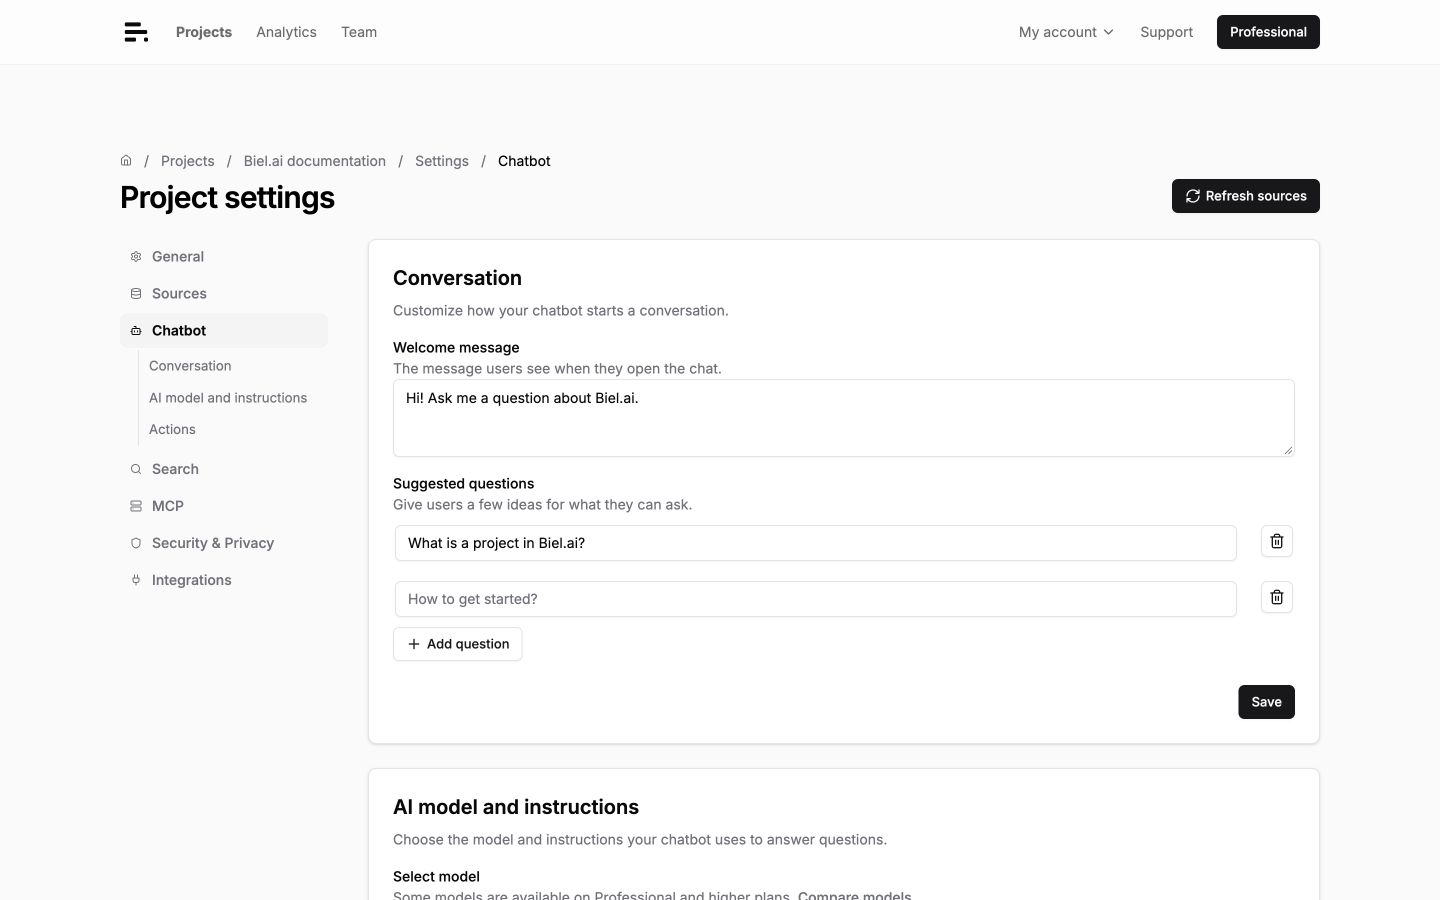Image resolution: width=1440 pixels, height=900 pixels.
Task: Open the Analytics top nav tab
Action: [x=286, y=32]
